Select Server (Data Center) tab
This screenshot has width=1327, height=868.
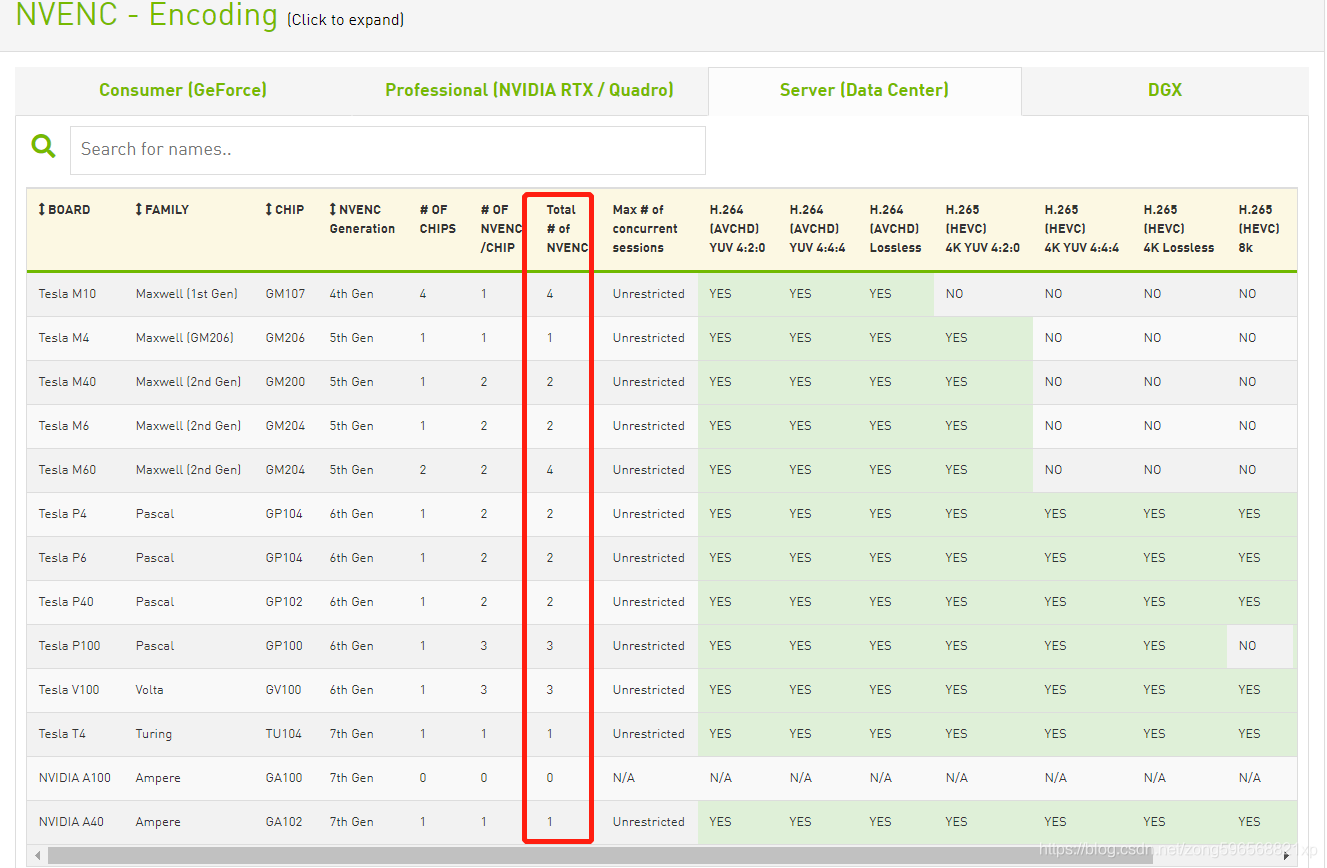[x=864, y=90]
